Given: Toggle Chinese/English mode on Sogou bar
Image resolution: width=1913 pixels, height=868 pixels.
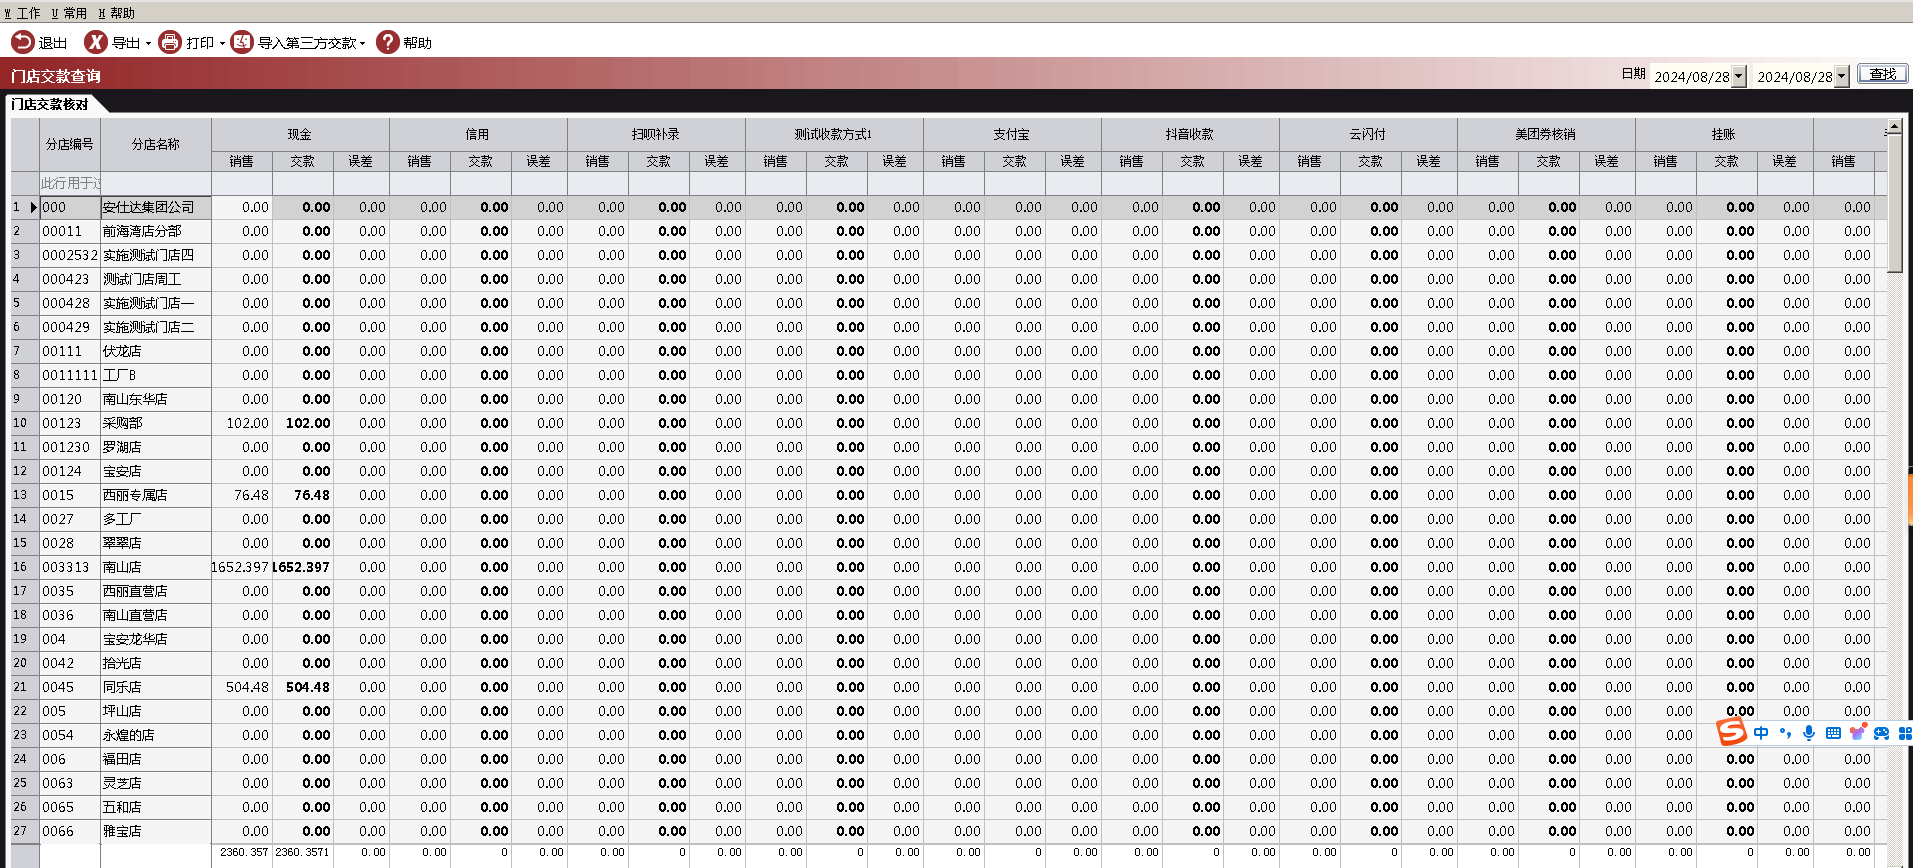Looking at the screenshot, I should (x=1761, y=733).
